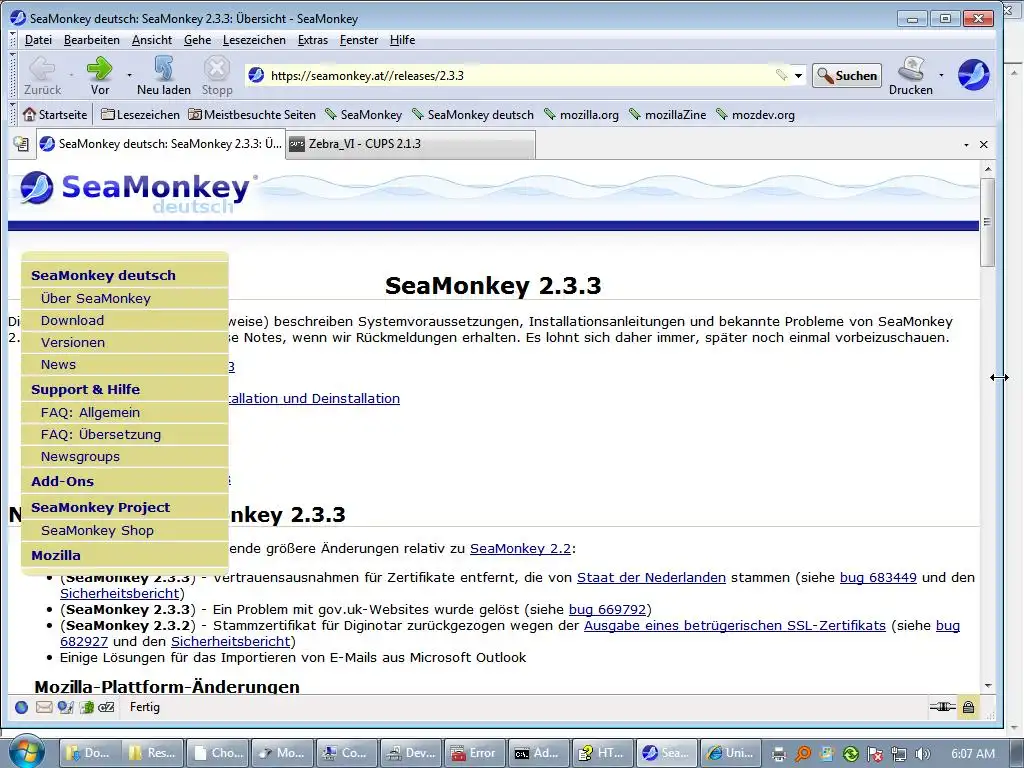This screenshot has width=1024, height=768.
Task: Click the security padlock status icon
Action: point(968,707)
